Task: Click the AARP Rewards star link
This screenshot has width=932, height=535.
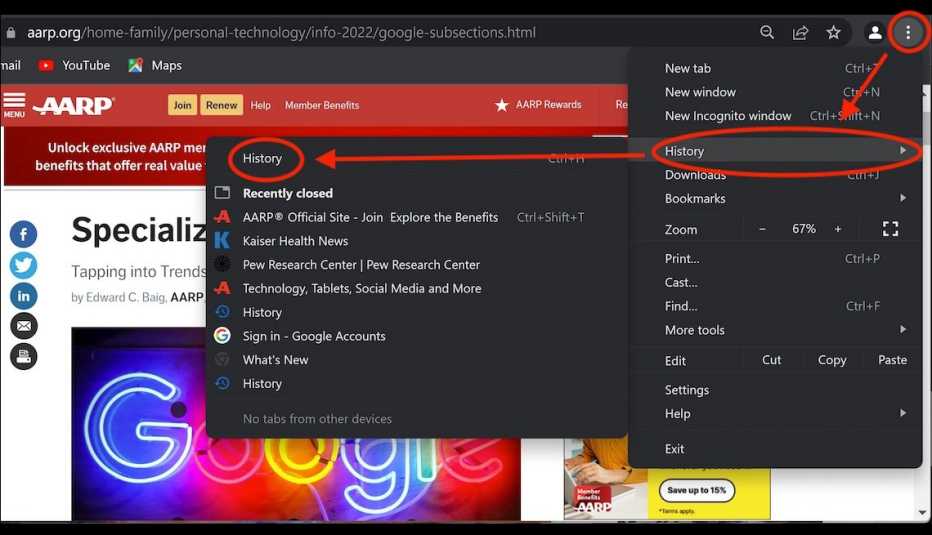Action: (x=538, y=105)
